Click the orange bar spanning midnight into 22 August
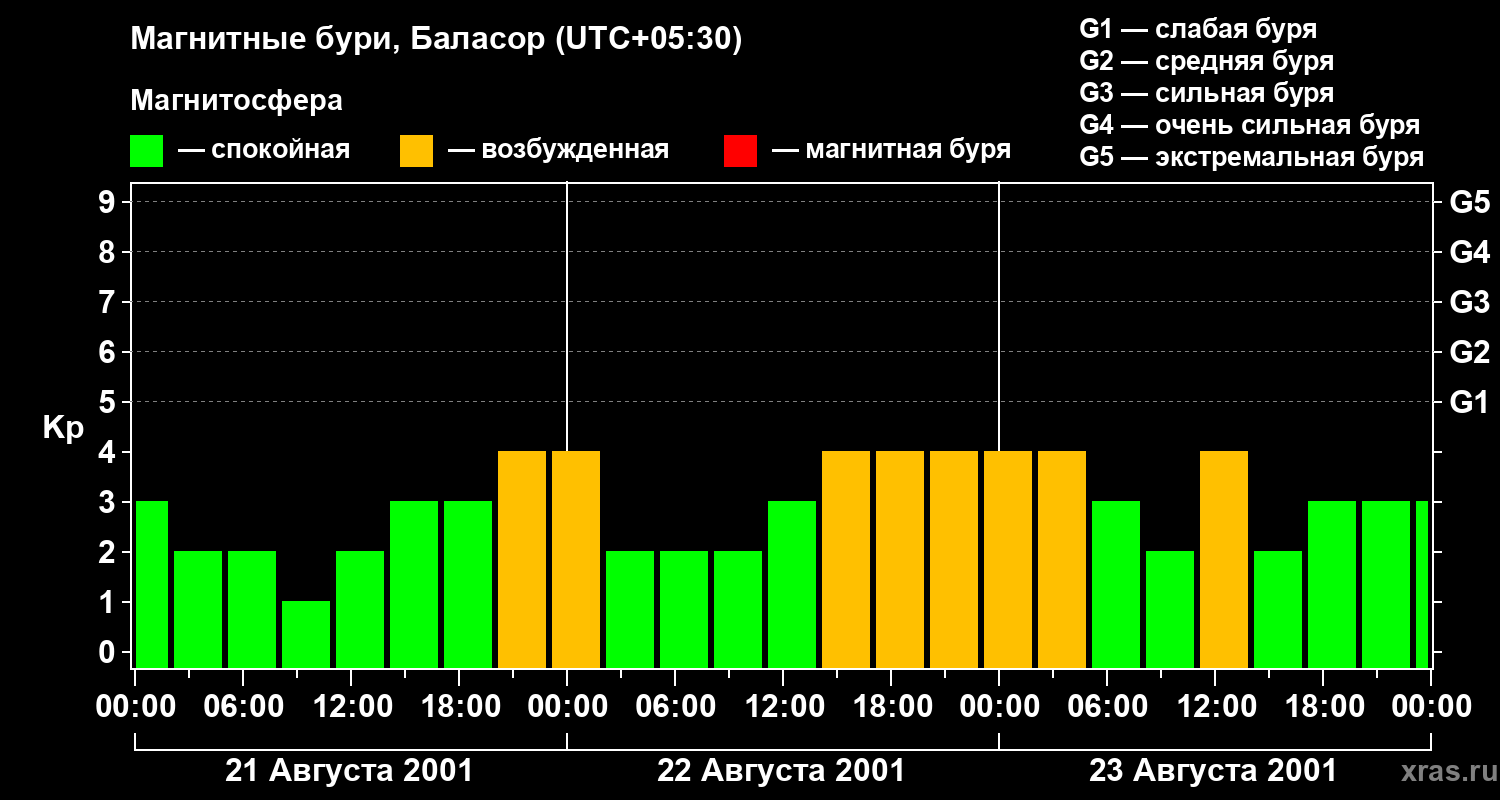 click(576, 559)
